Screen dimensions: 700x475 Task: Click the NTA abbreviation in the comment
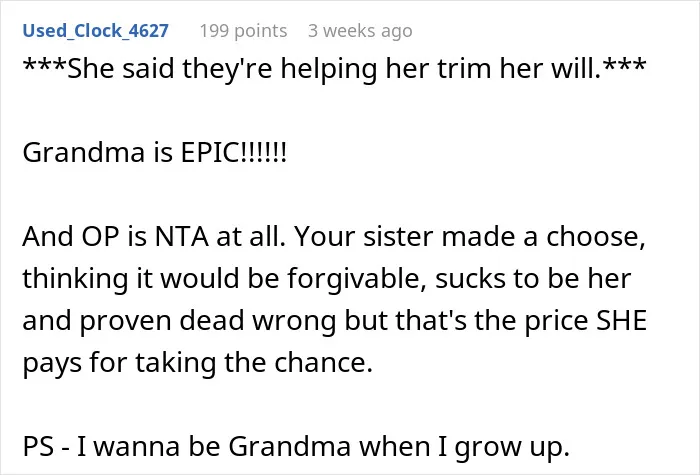click(x=181, y=237)
